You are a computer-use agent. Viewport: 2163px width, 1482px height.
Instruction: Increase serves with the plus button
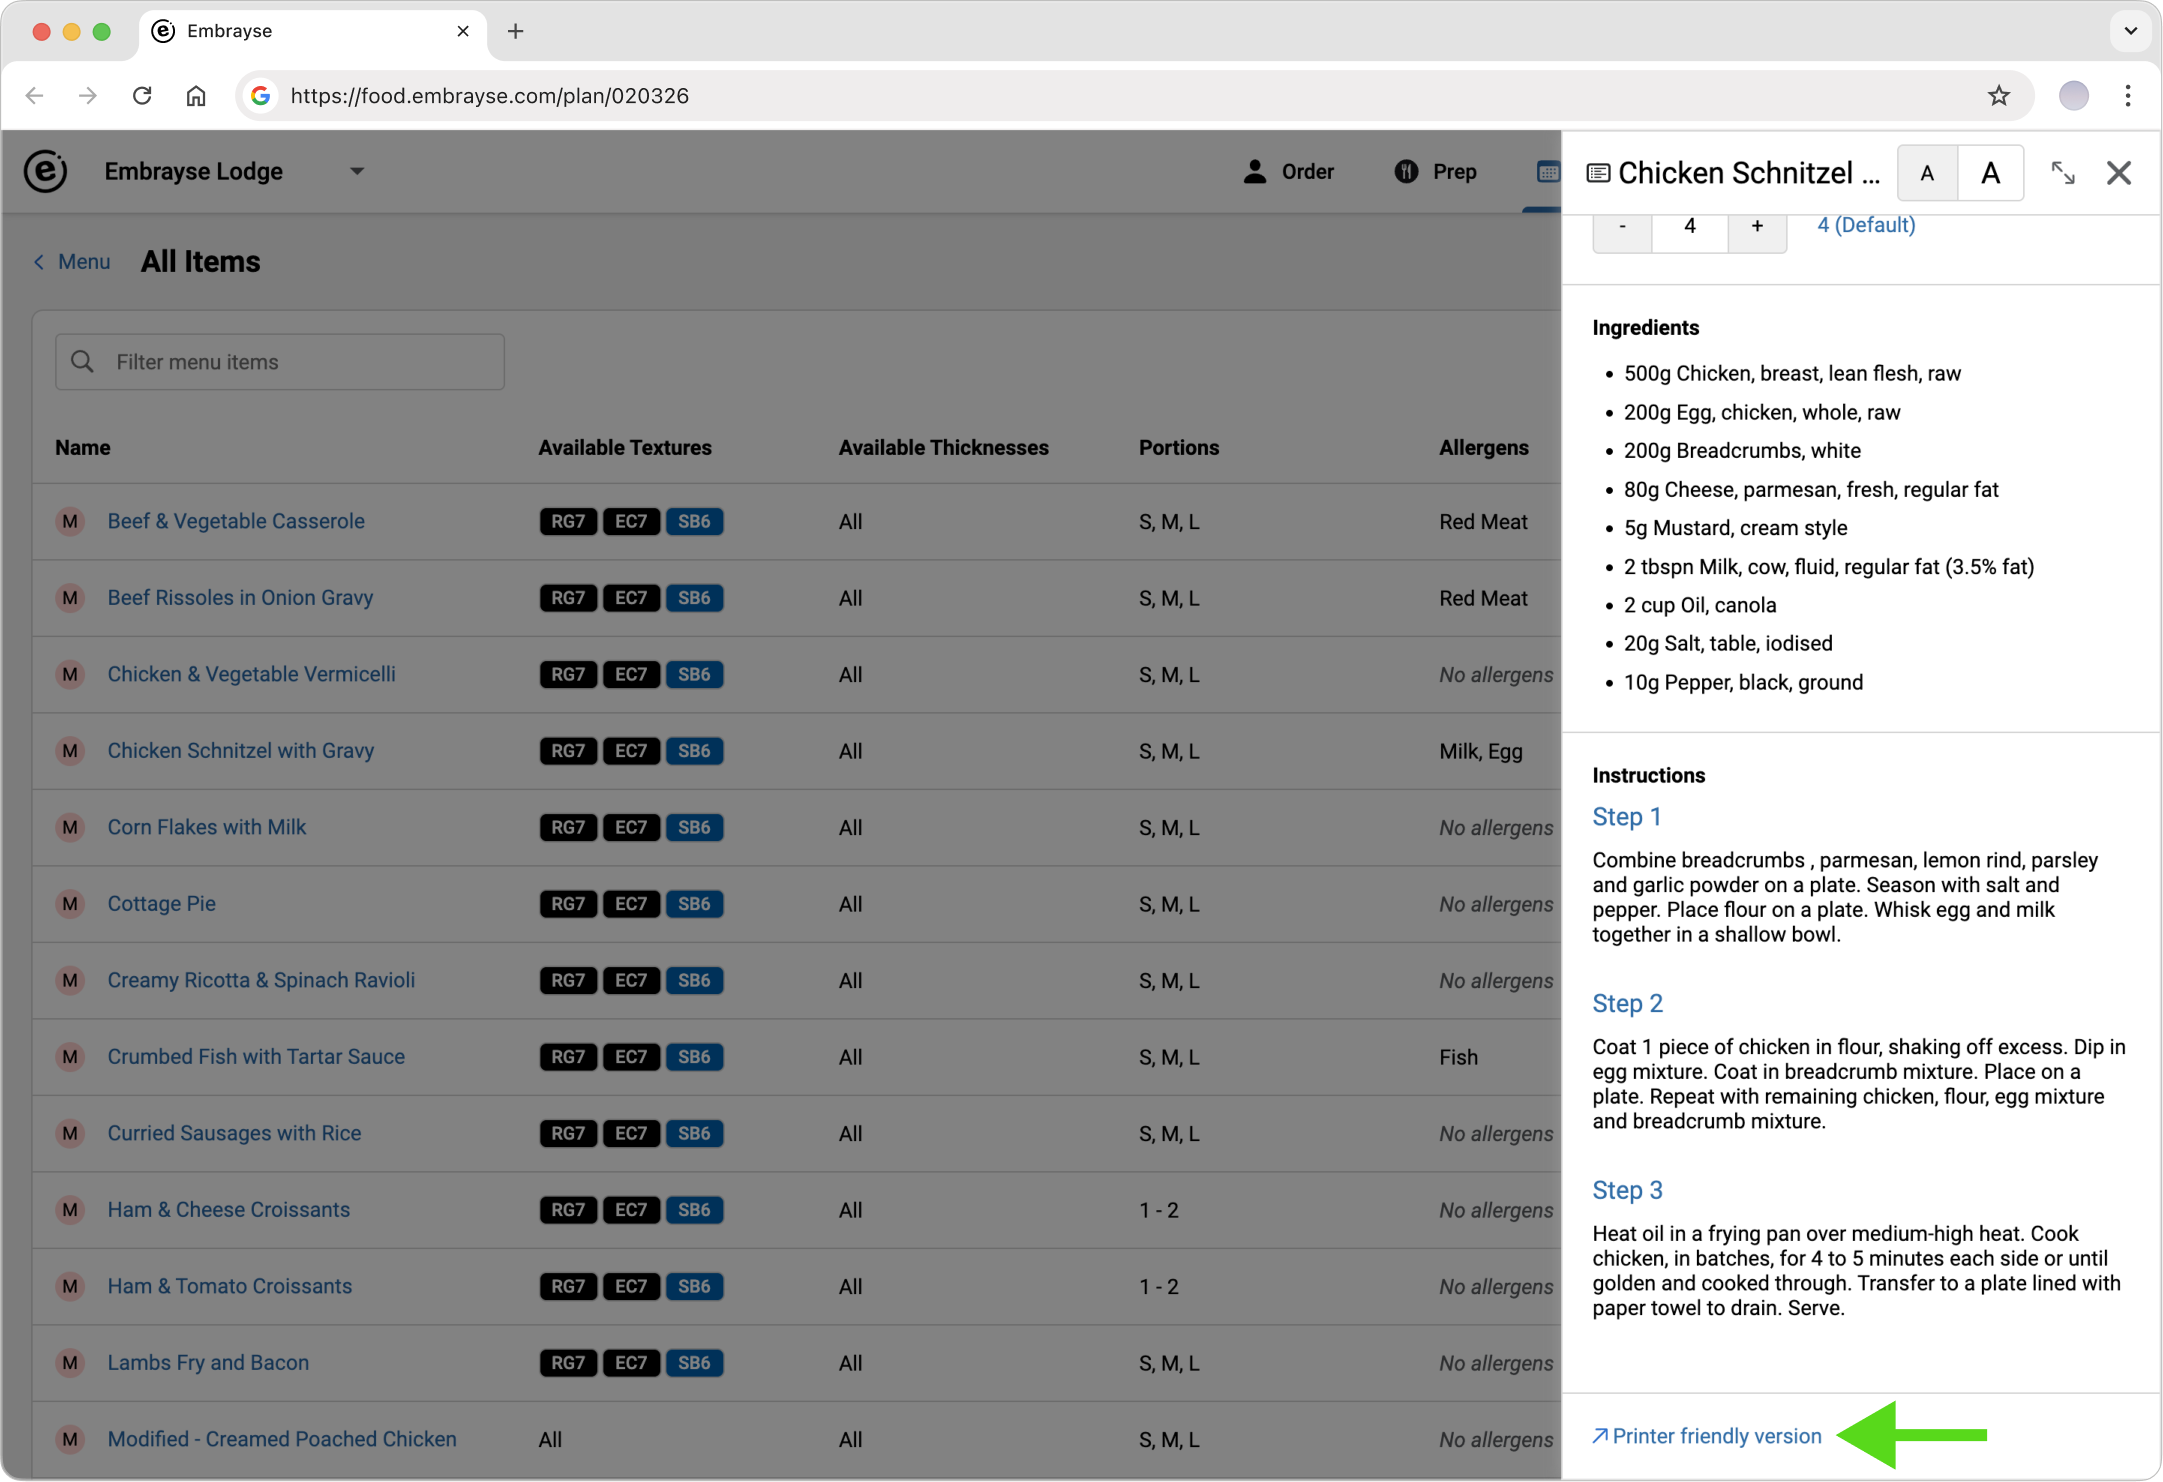click(1756, 226)
